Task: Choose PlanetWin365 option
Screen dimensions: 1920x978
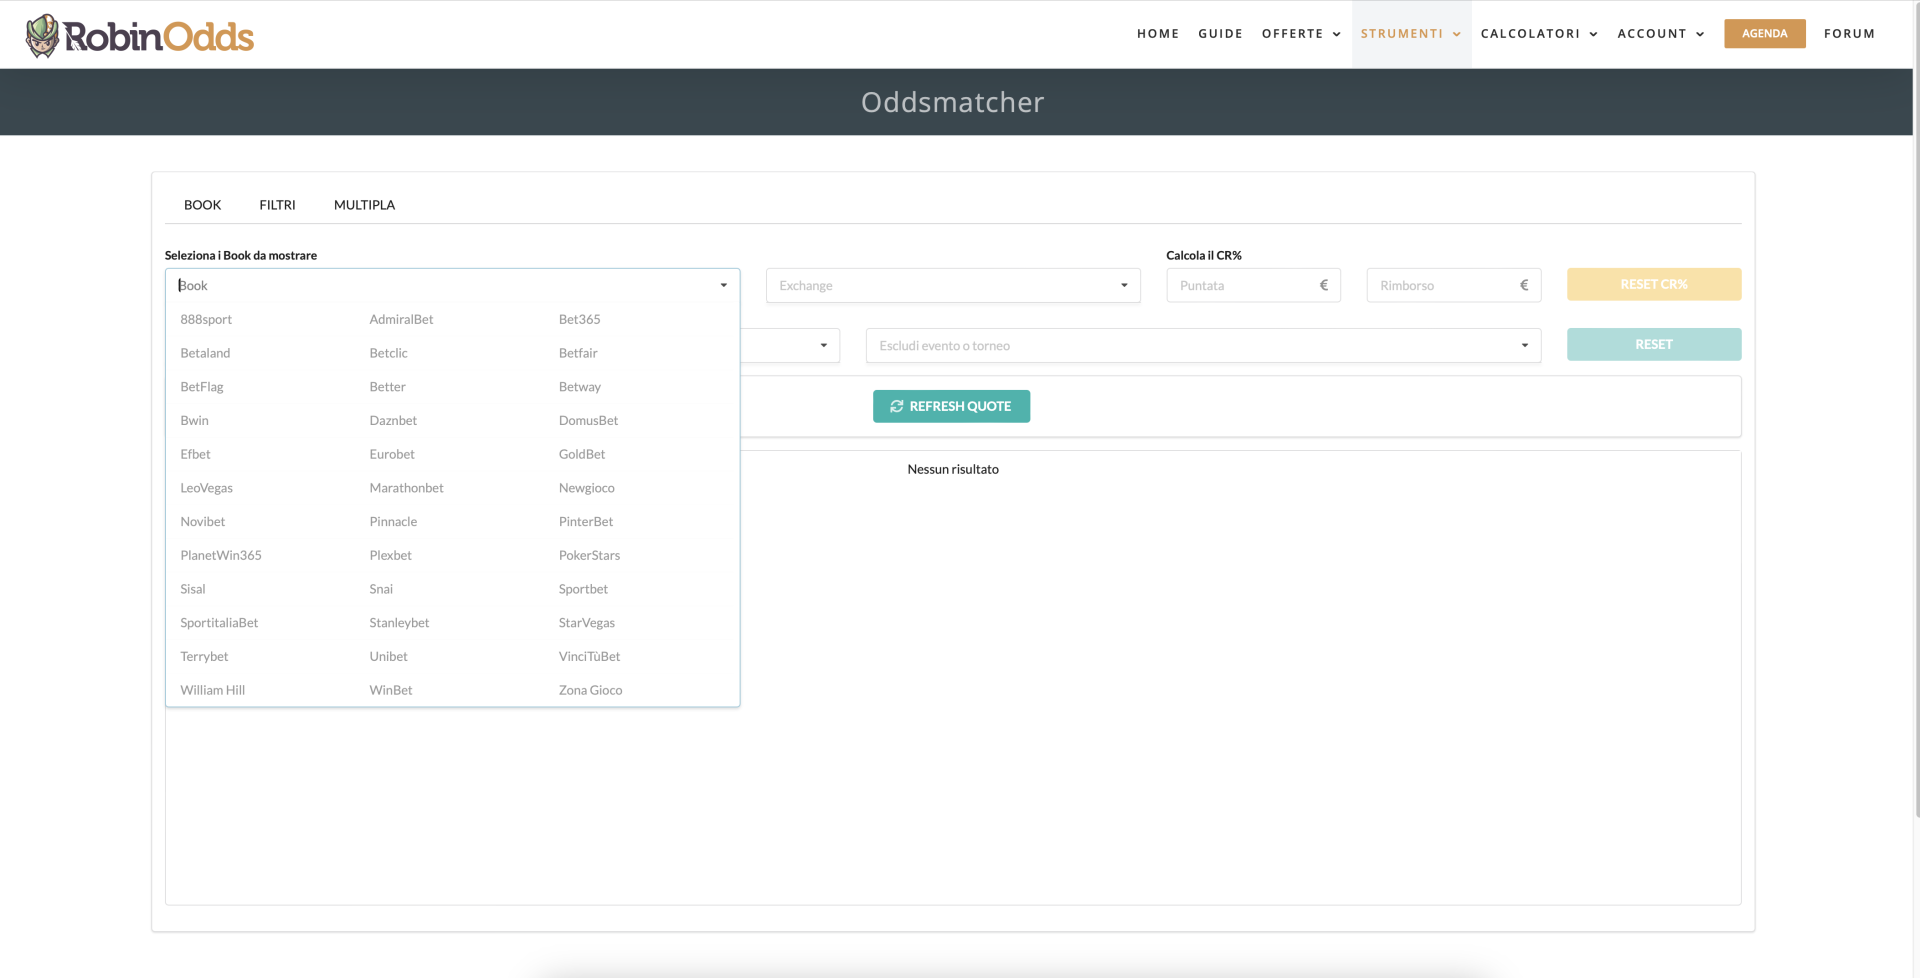Action: pyautogui.click(x=221, y=555)
